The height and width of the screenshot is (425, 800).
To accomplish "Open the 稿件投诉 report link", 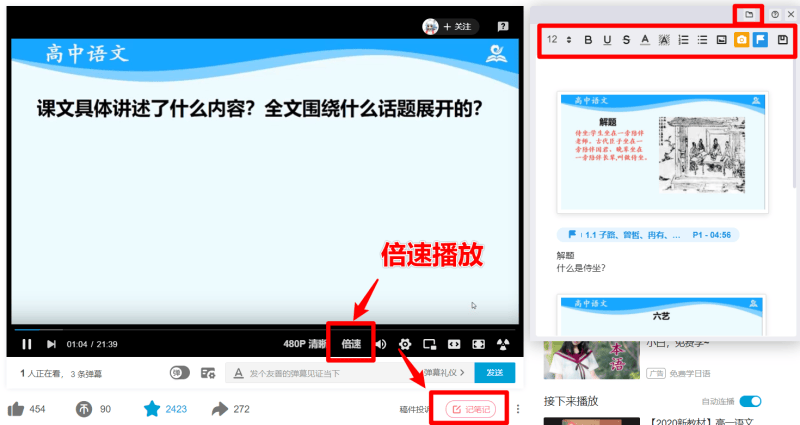I will pos(414,409).
